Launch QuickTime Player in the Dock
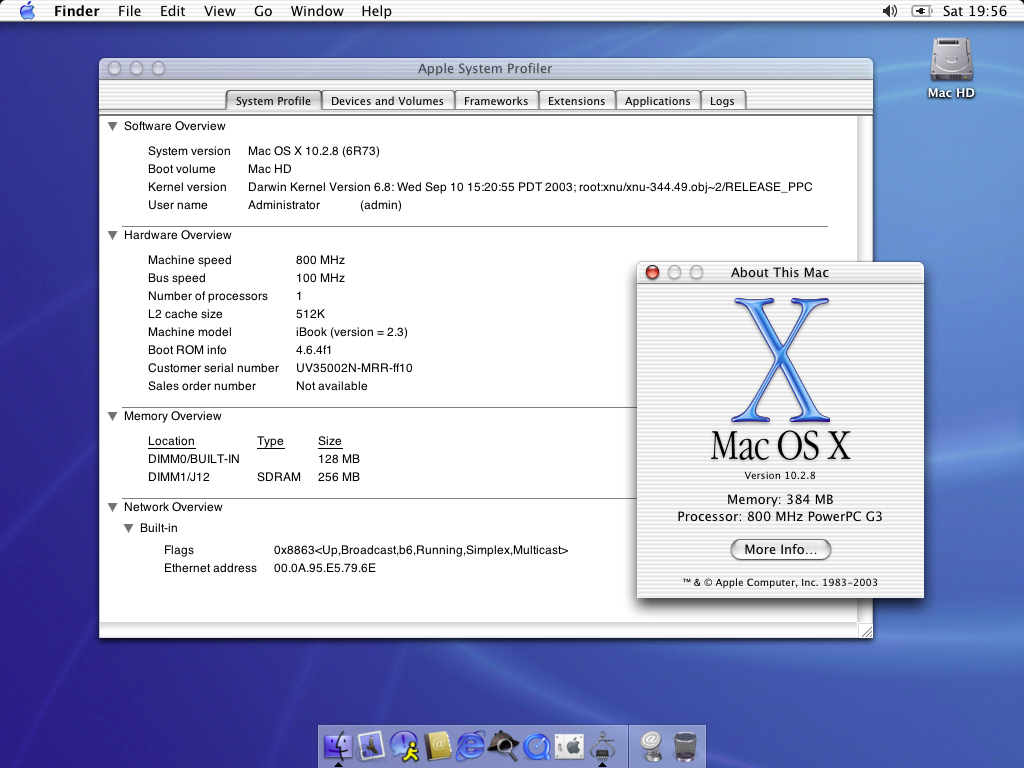The width and height of the screenshot is (1024, 768). pyautogui.click(x=536, y=745)
